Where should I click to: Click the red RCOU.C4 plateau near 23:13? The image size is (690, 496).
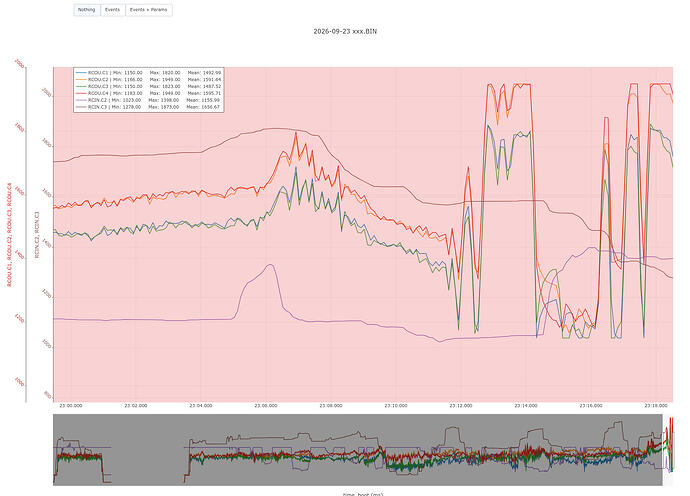tap(522, 84)
